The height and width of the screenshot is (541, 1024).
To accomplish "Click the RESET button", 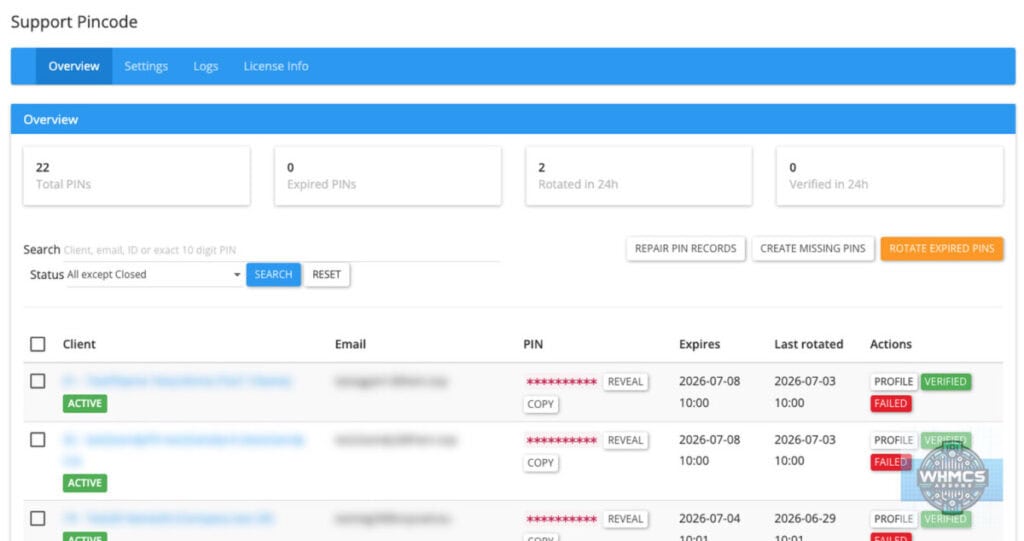I will (327, 274).
